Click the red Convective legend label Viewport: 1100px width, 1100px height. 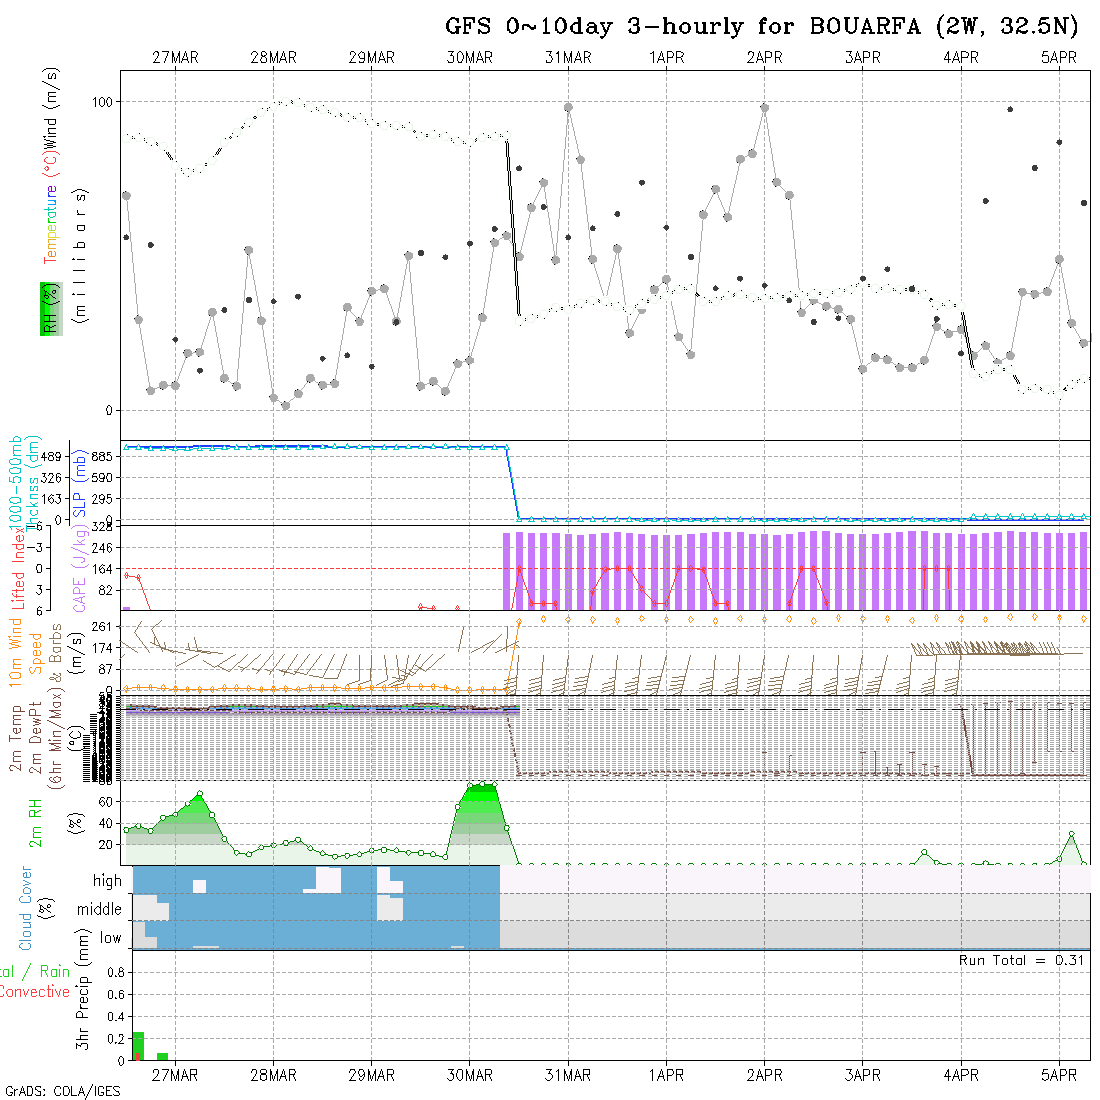(35, 992)
